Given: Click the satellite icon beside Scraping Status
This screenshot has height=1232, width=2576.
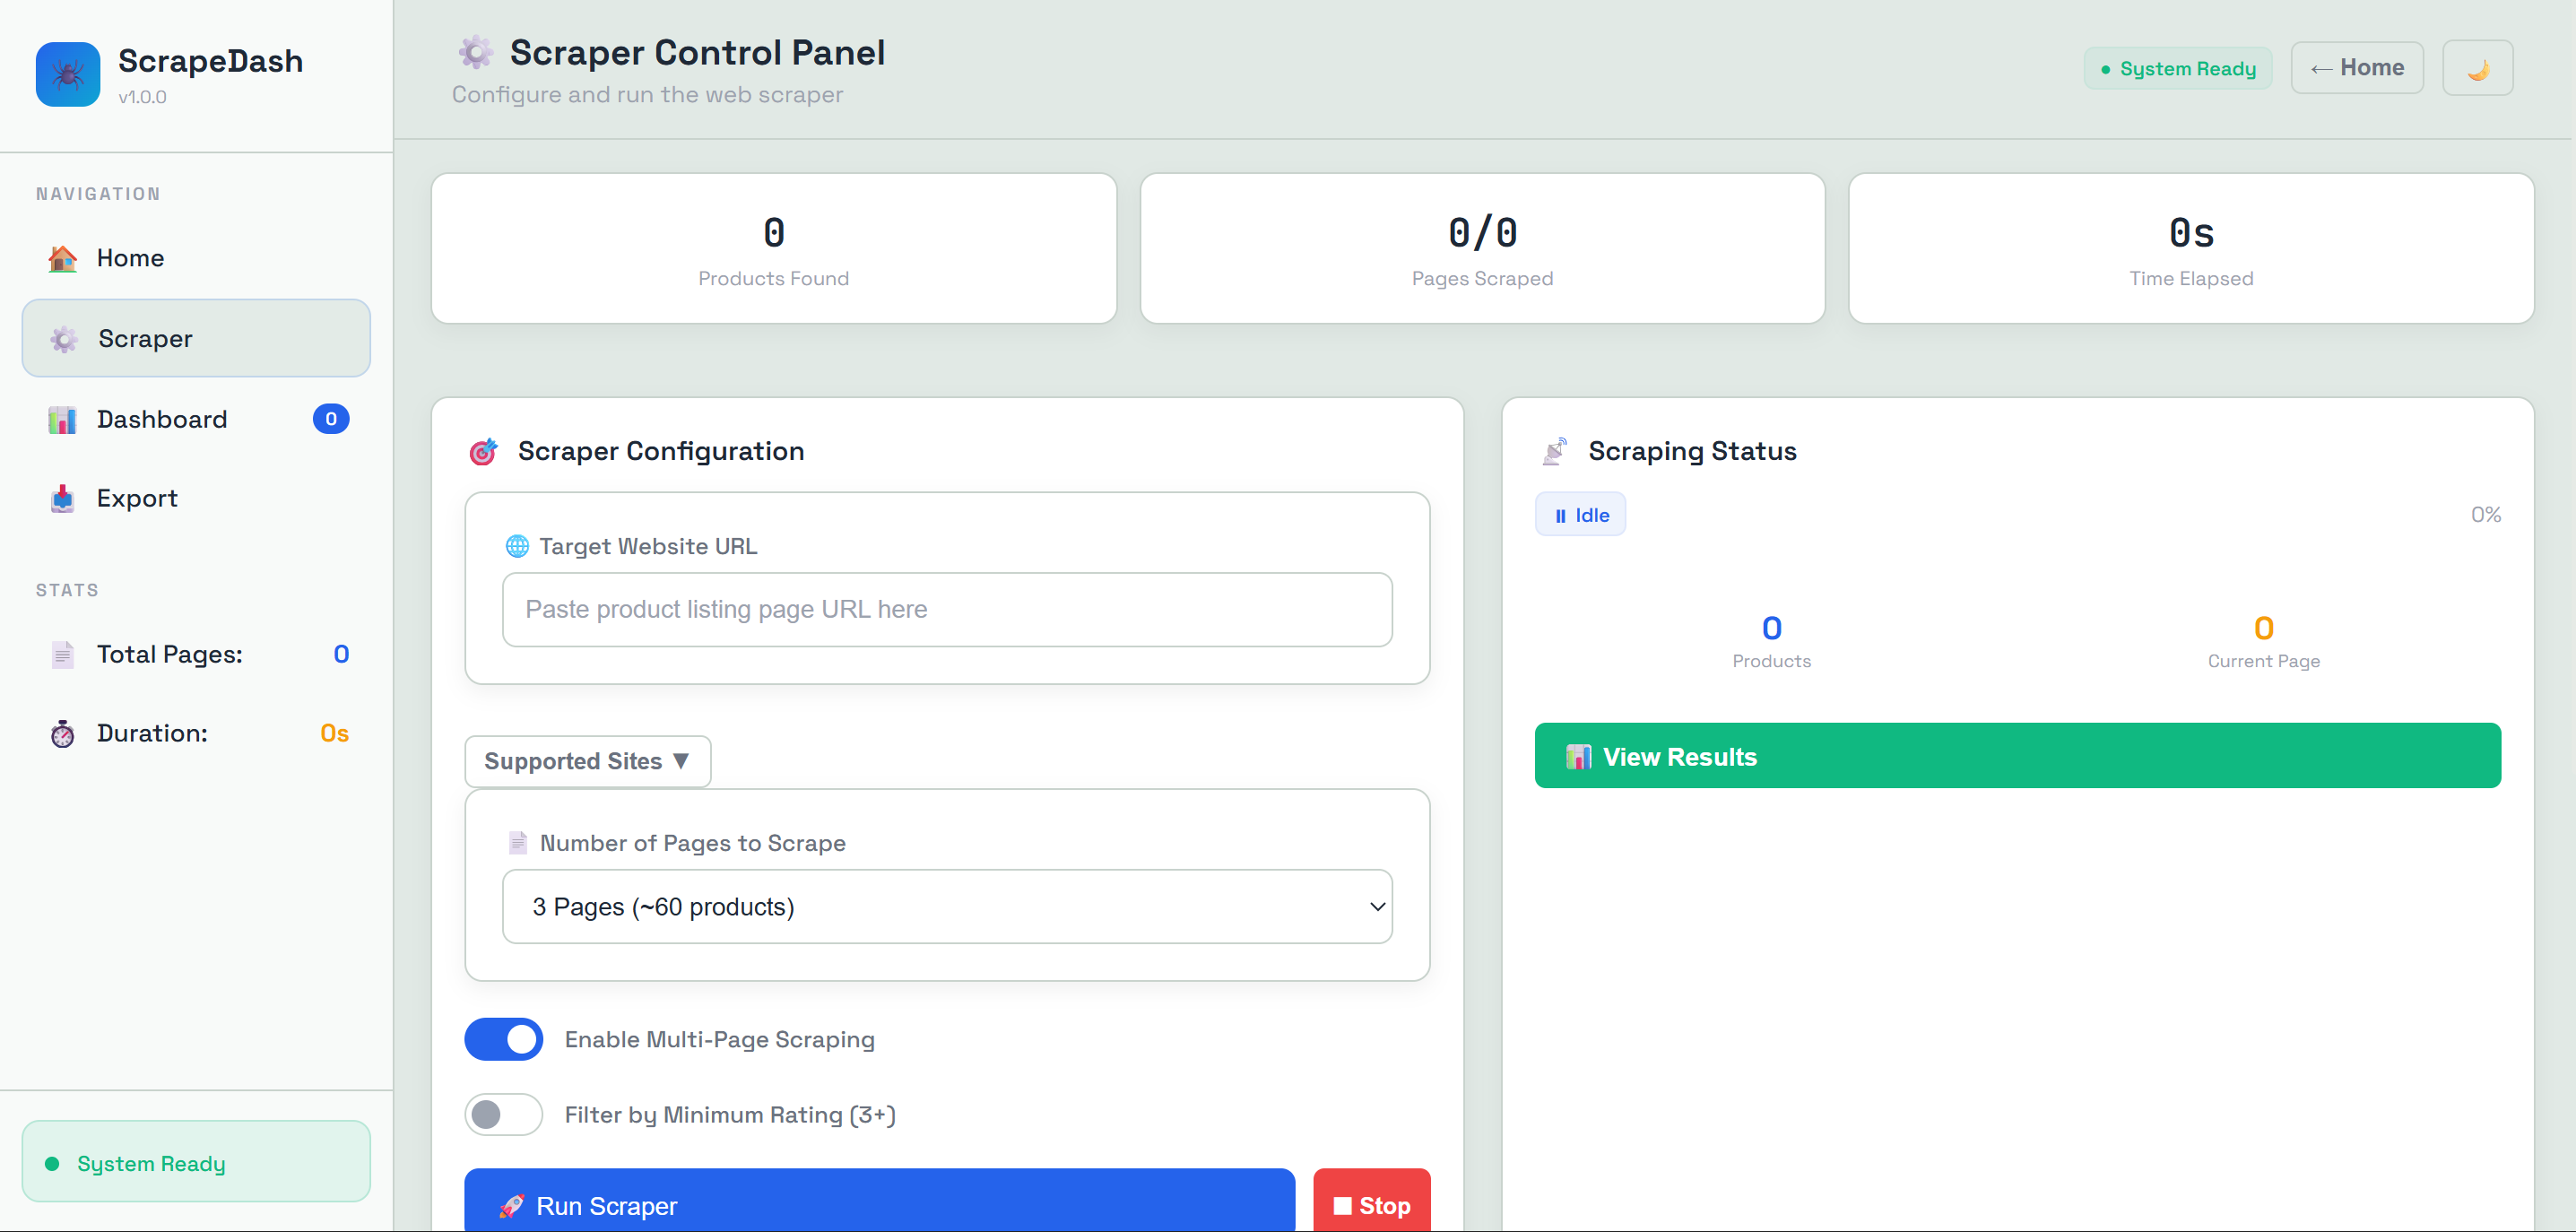Looking at the screenshot, I should tap(1555, 451).
